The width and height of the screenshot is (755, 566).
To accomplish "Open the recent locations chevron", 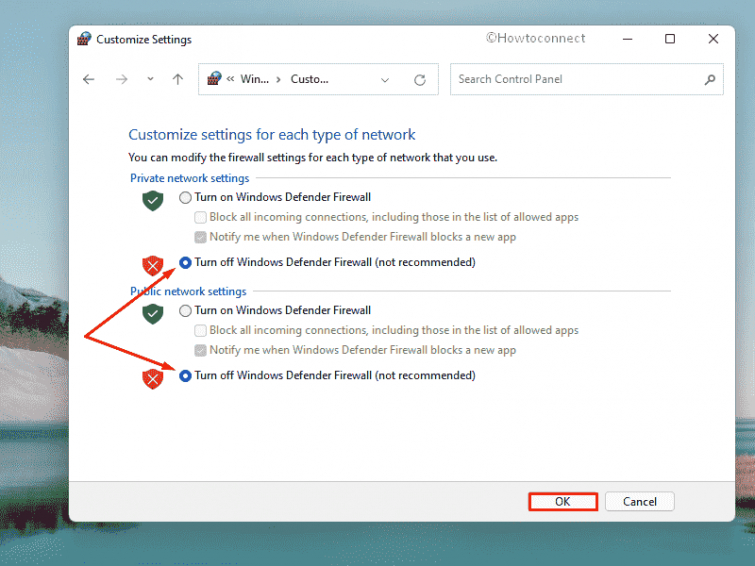I will point(150,79).
